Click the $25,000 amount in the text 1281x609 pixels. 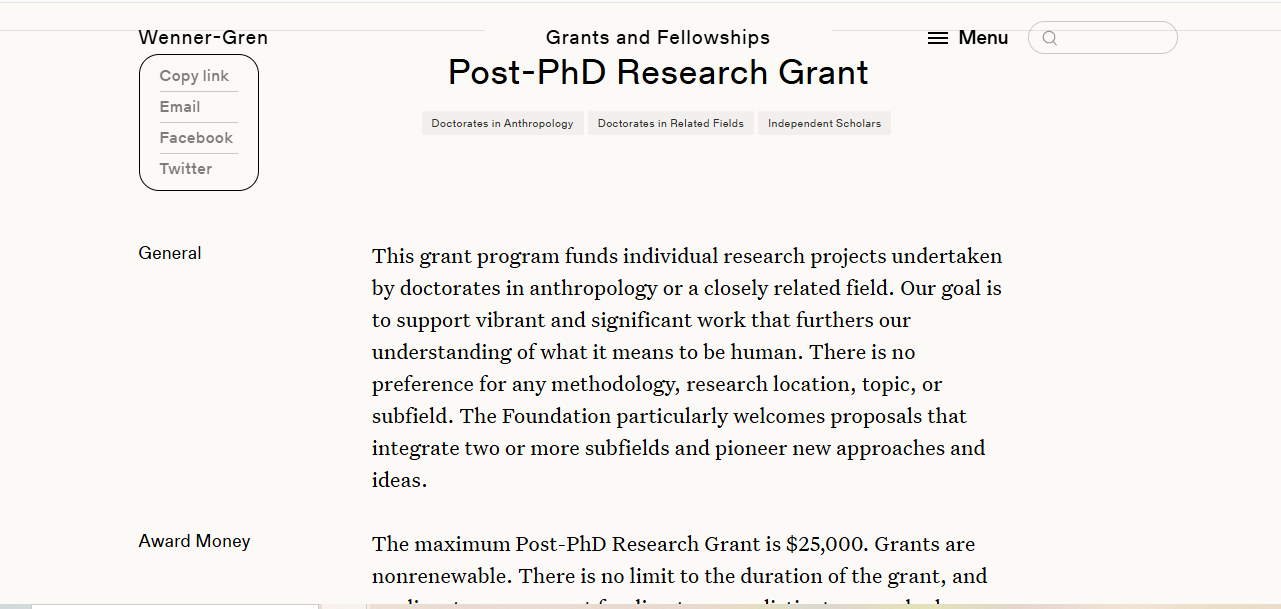827,545
